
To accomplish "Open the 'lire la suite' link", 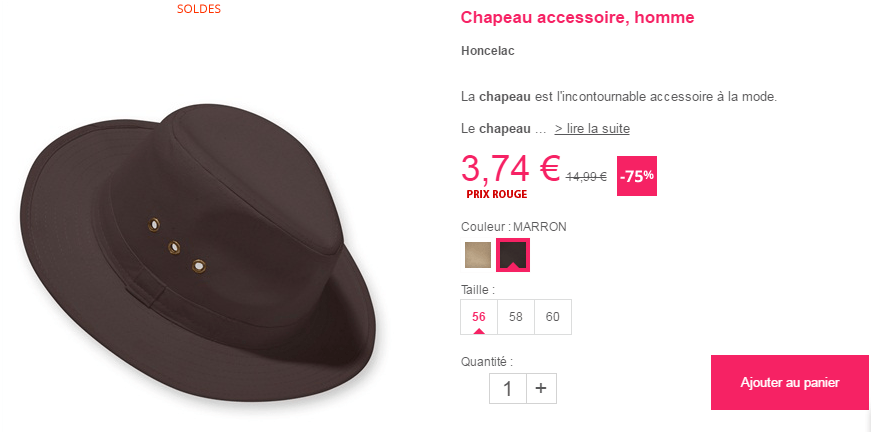I will (x=592, y=129).
